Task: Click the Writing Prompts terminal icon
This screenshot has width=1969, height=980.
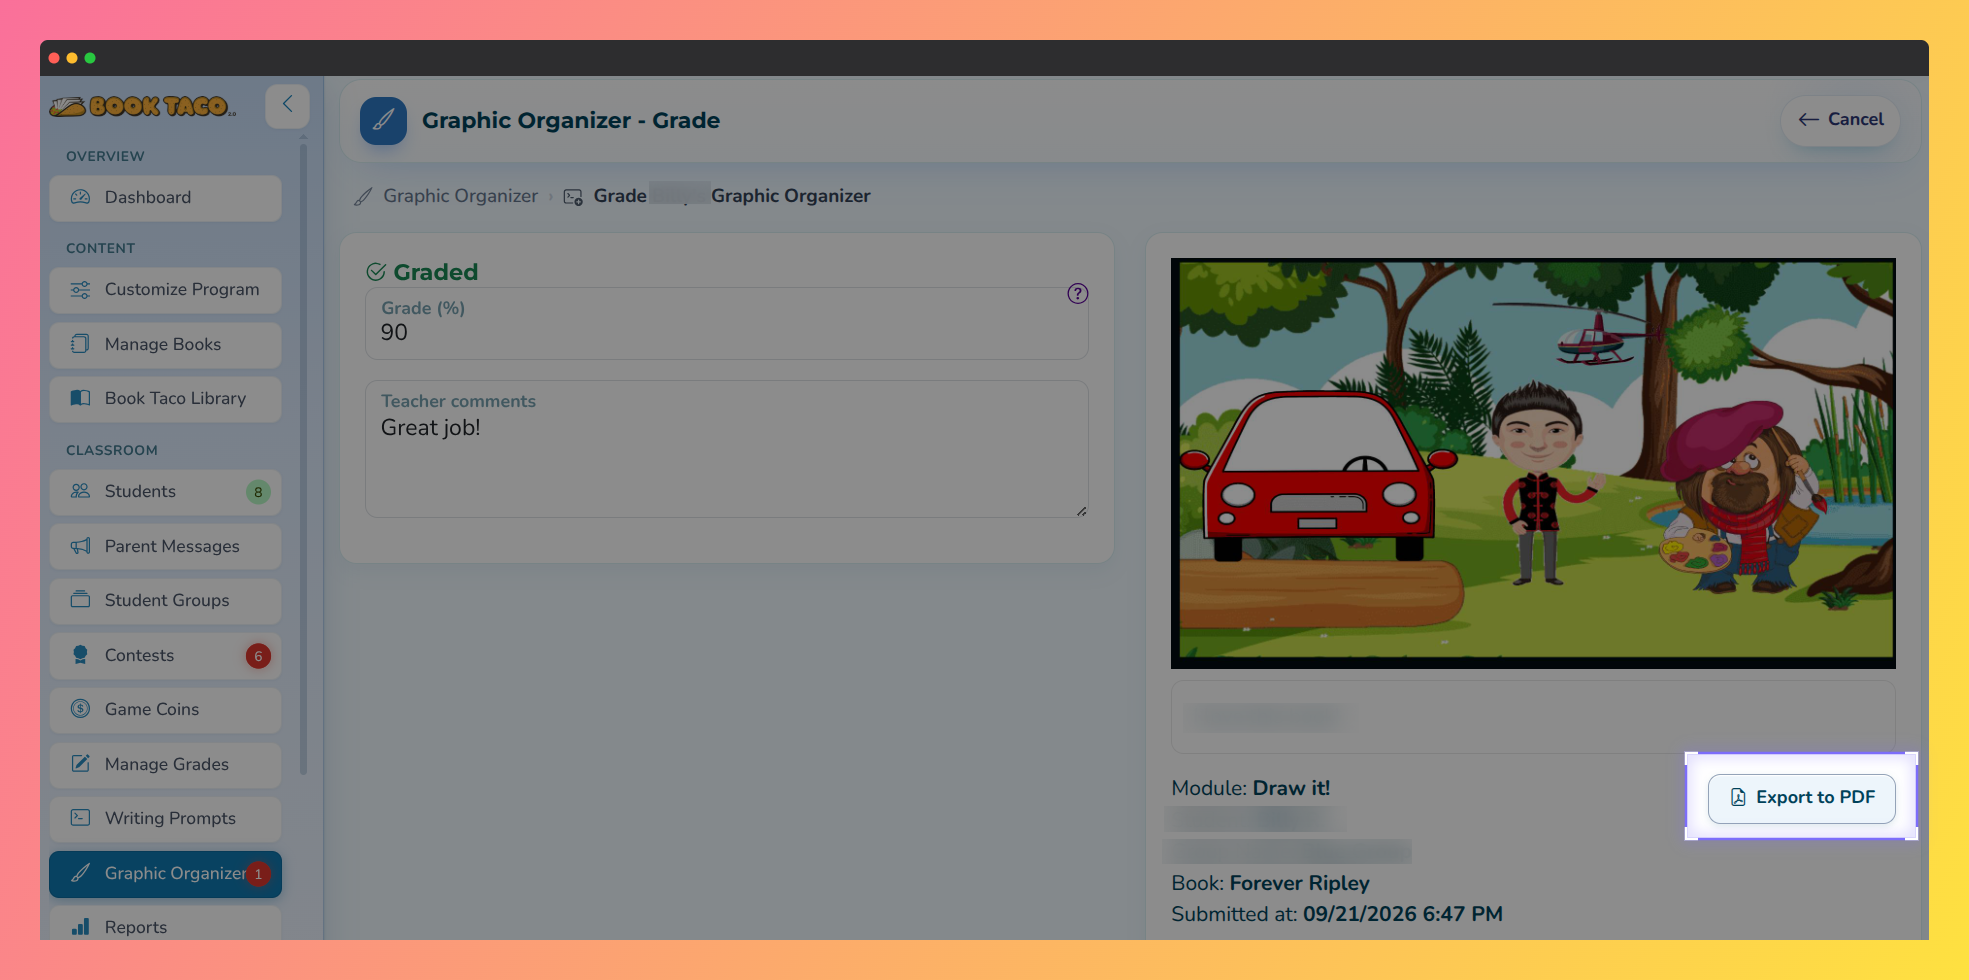Action: [81, 818]
